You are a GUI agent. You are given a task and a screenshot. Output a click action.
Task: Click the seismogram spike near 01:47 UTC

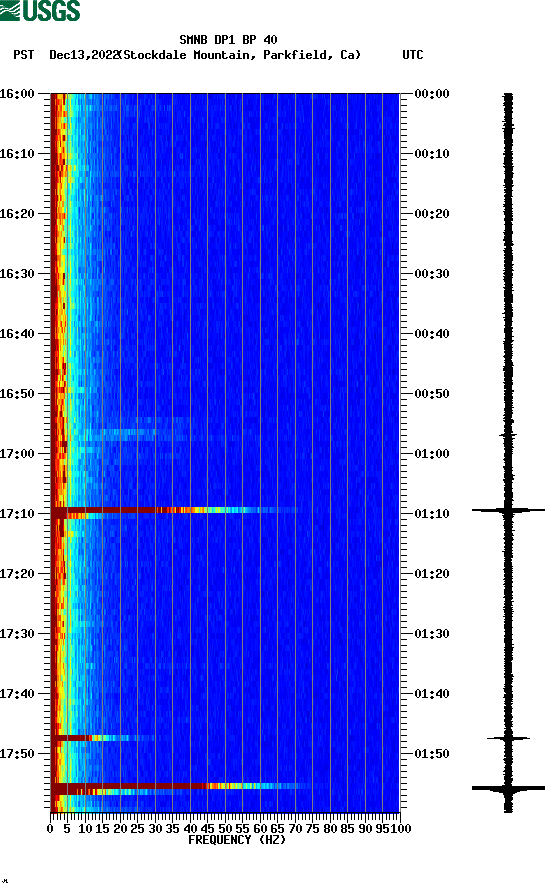pyautogui.click(x=508, y=738)
